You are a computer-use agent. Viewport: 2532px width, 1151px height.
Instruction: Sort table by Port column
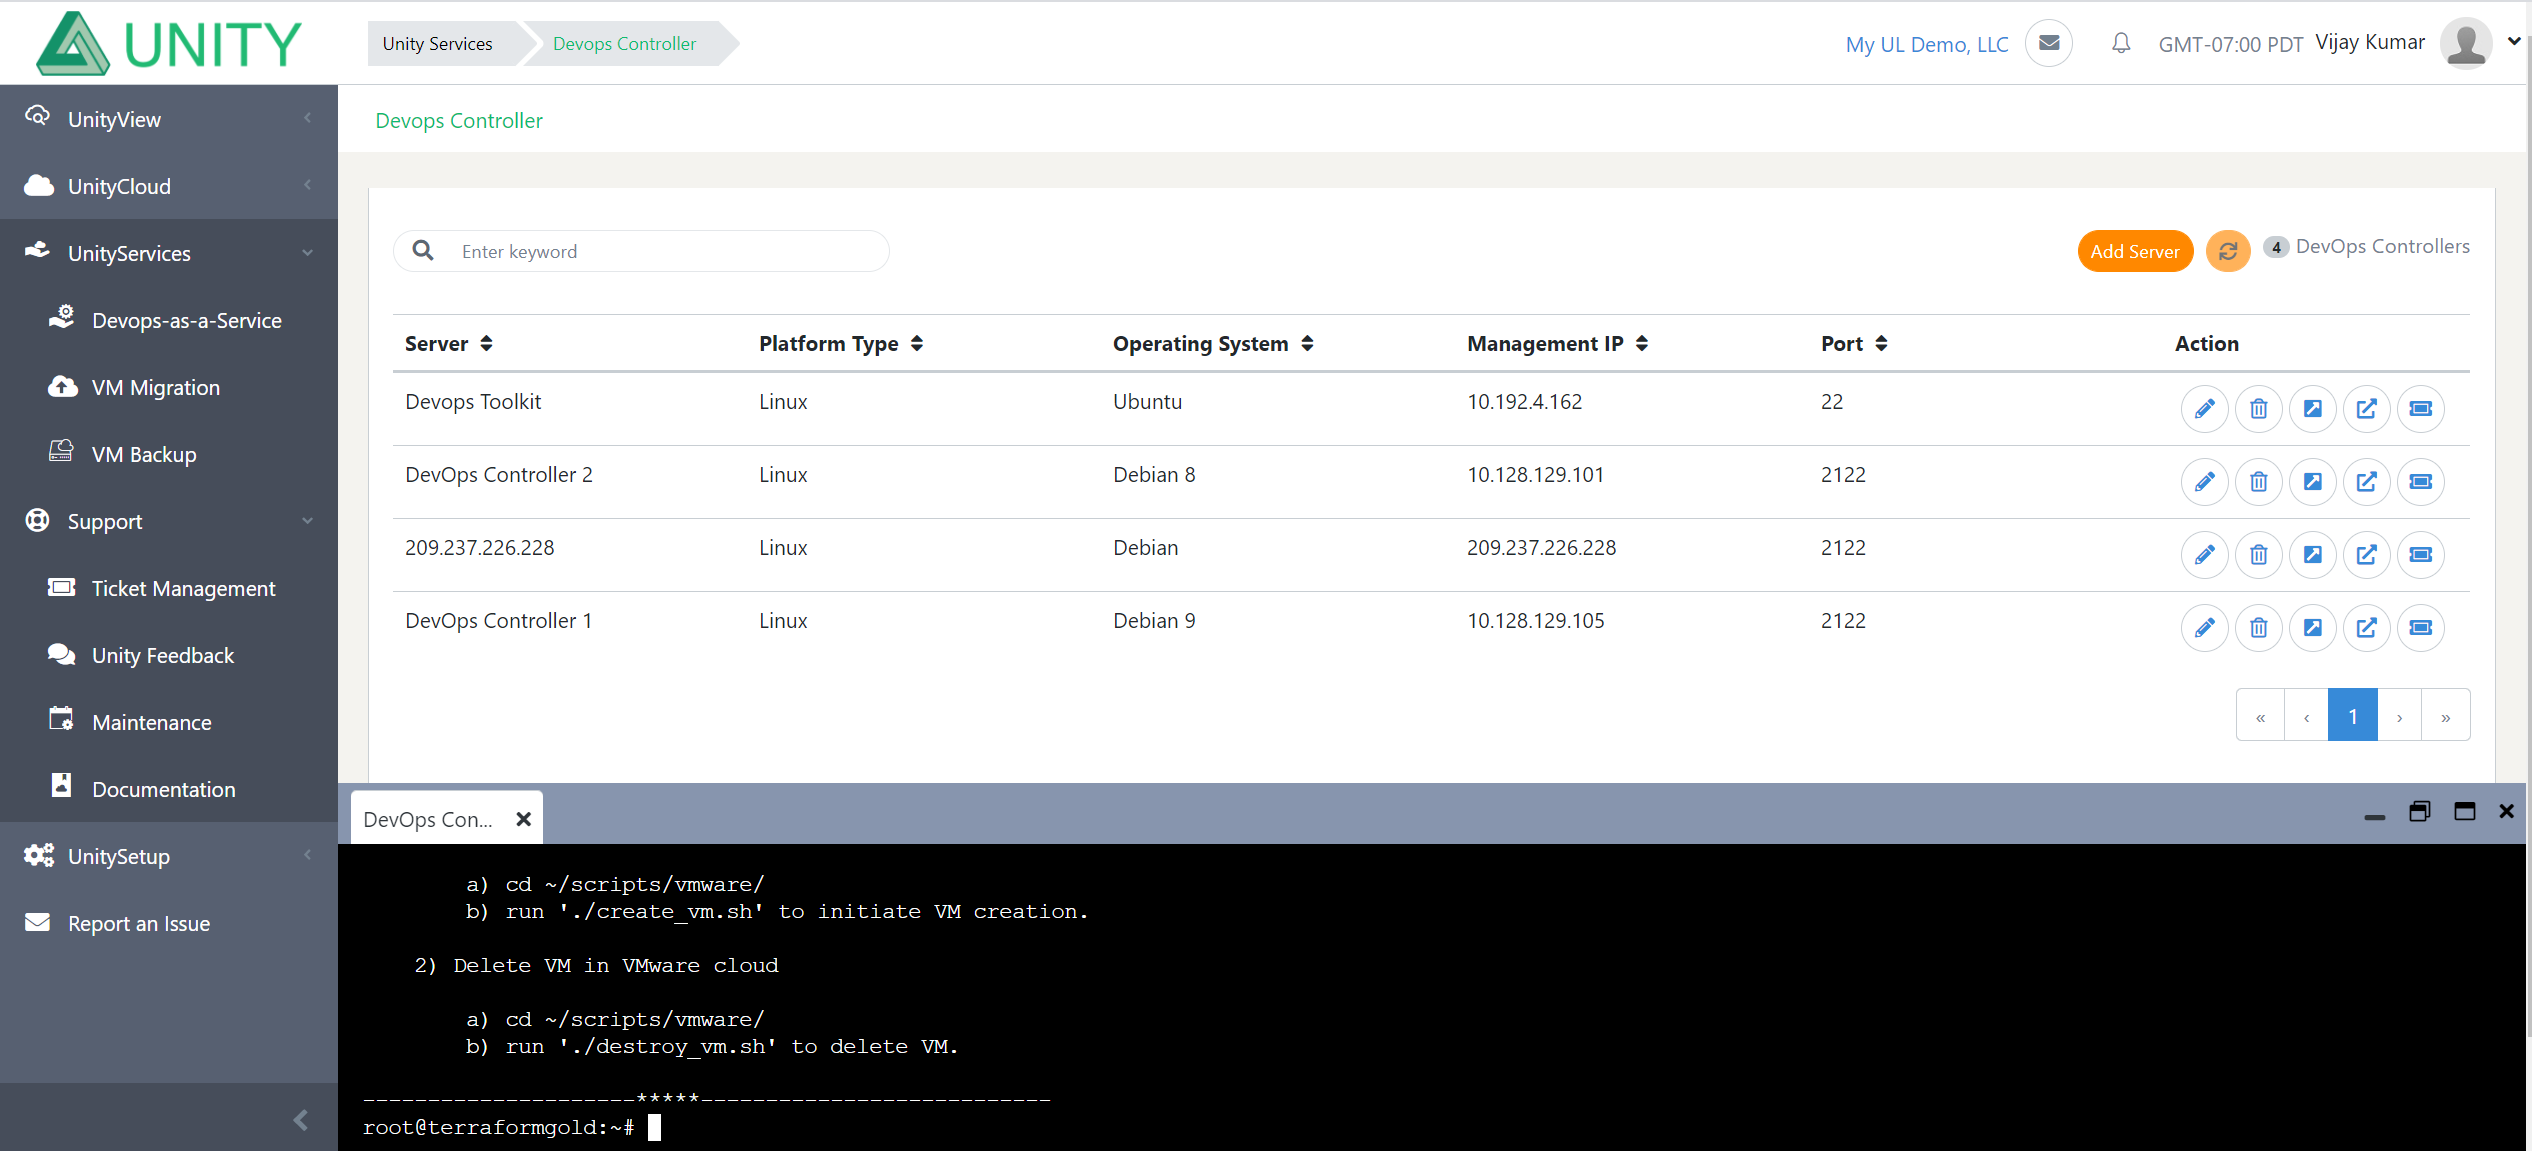(1881, 343)
